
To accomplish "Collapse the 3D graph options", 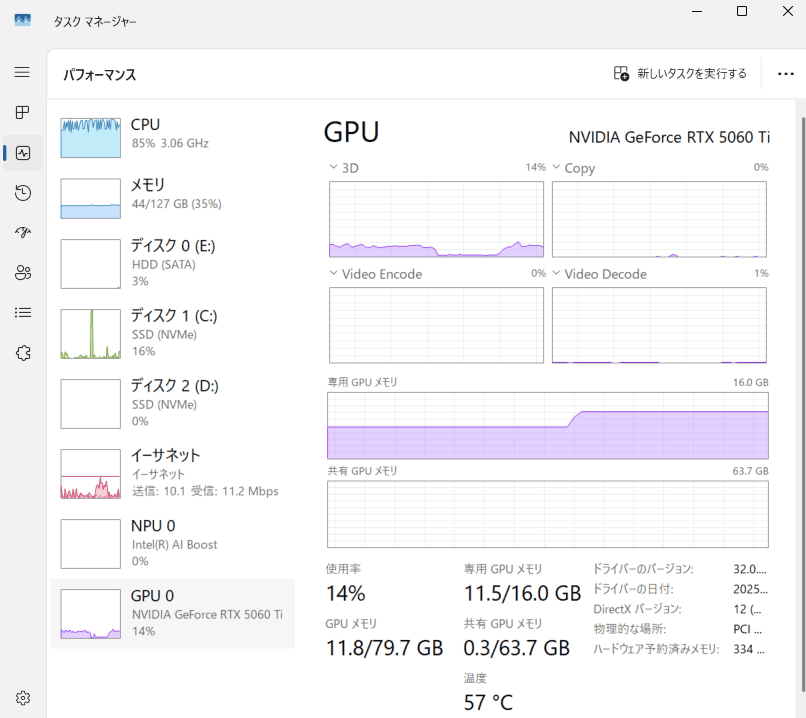I will 332,167.
